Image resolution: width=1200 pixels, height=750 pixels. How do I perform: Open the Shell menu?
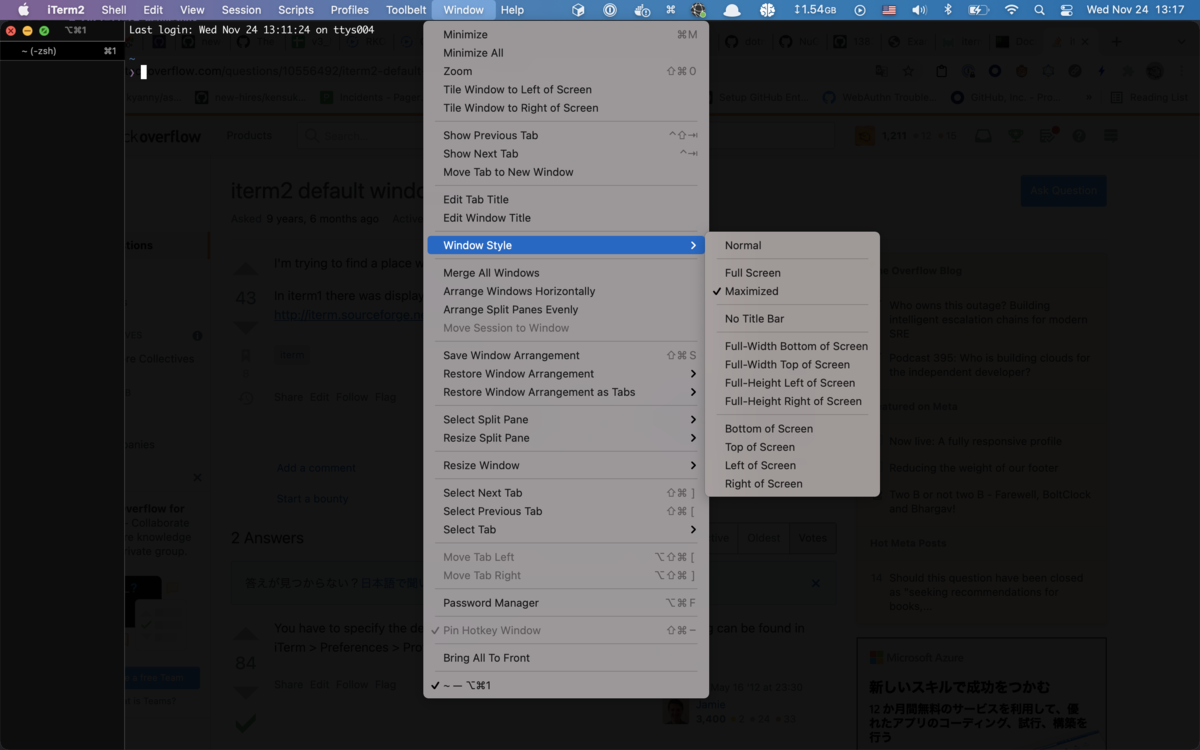[x=114, y=10]
